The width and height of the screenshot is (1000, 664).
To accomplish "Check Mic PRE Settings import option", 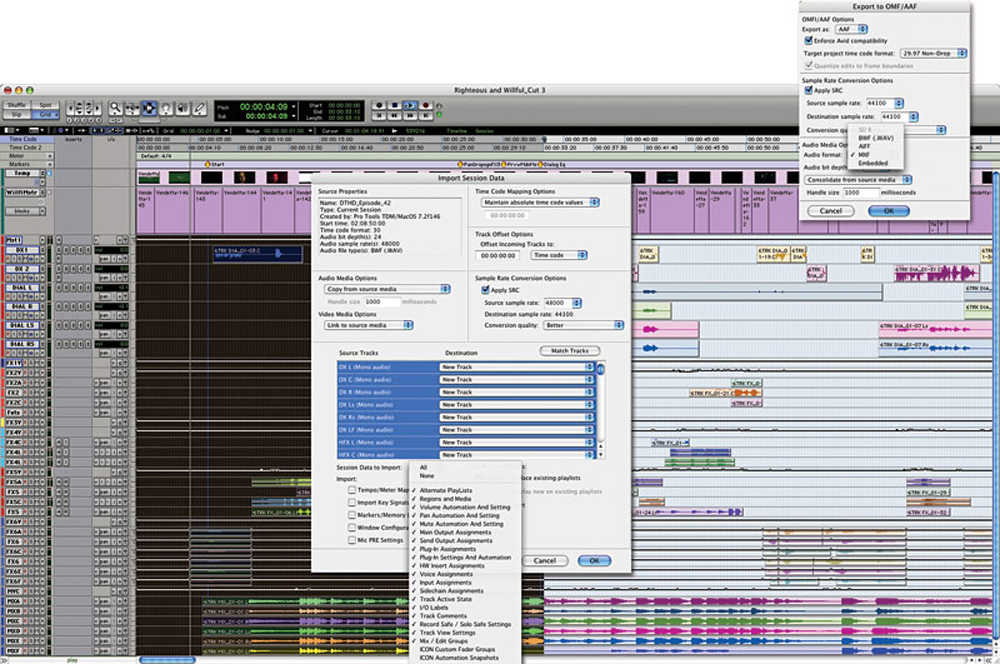I will (x=352, y=540).
